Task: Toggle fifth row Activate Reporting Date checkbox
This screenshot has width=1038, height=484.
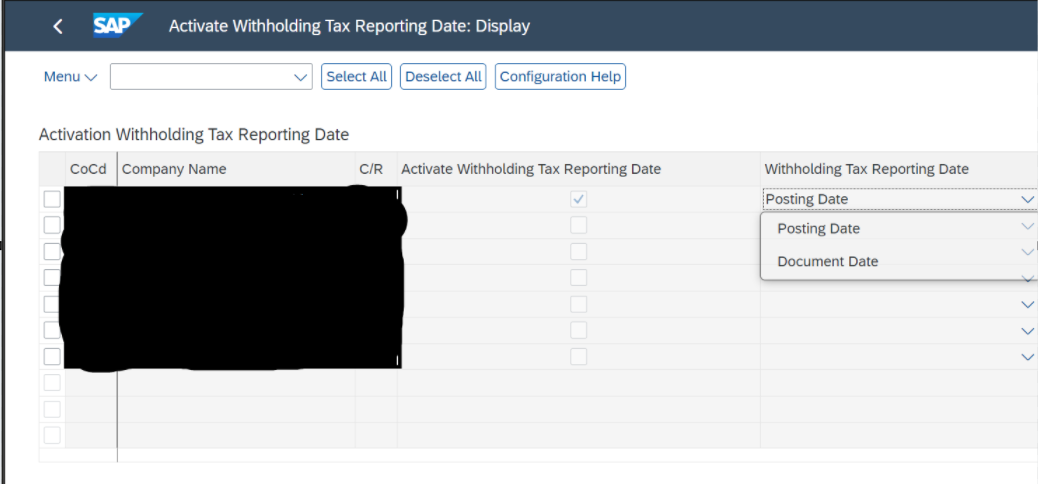Action: pos(579,304)
